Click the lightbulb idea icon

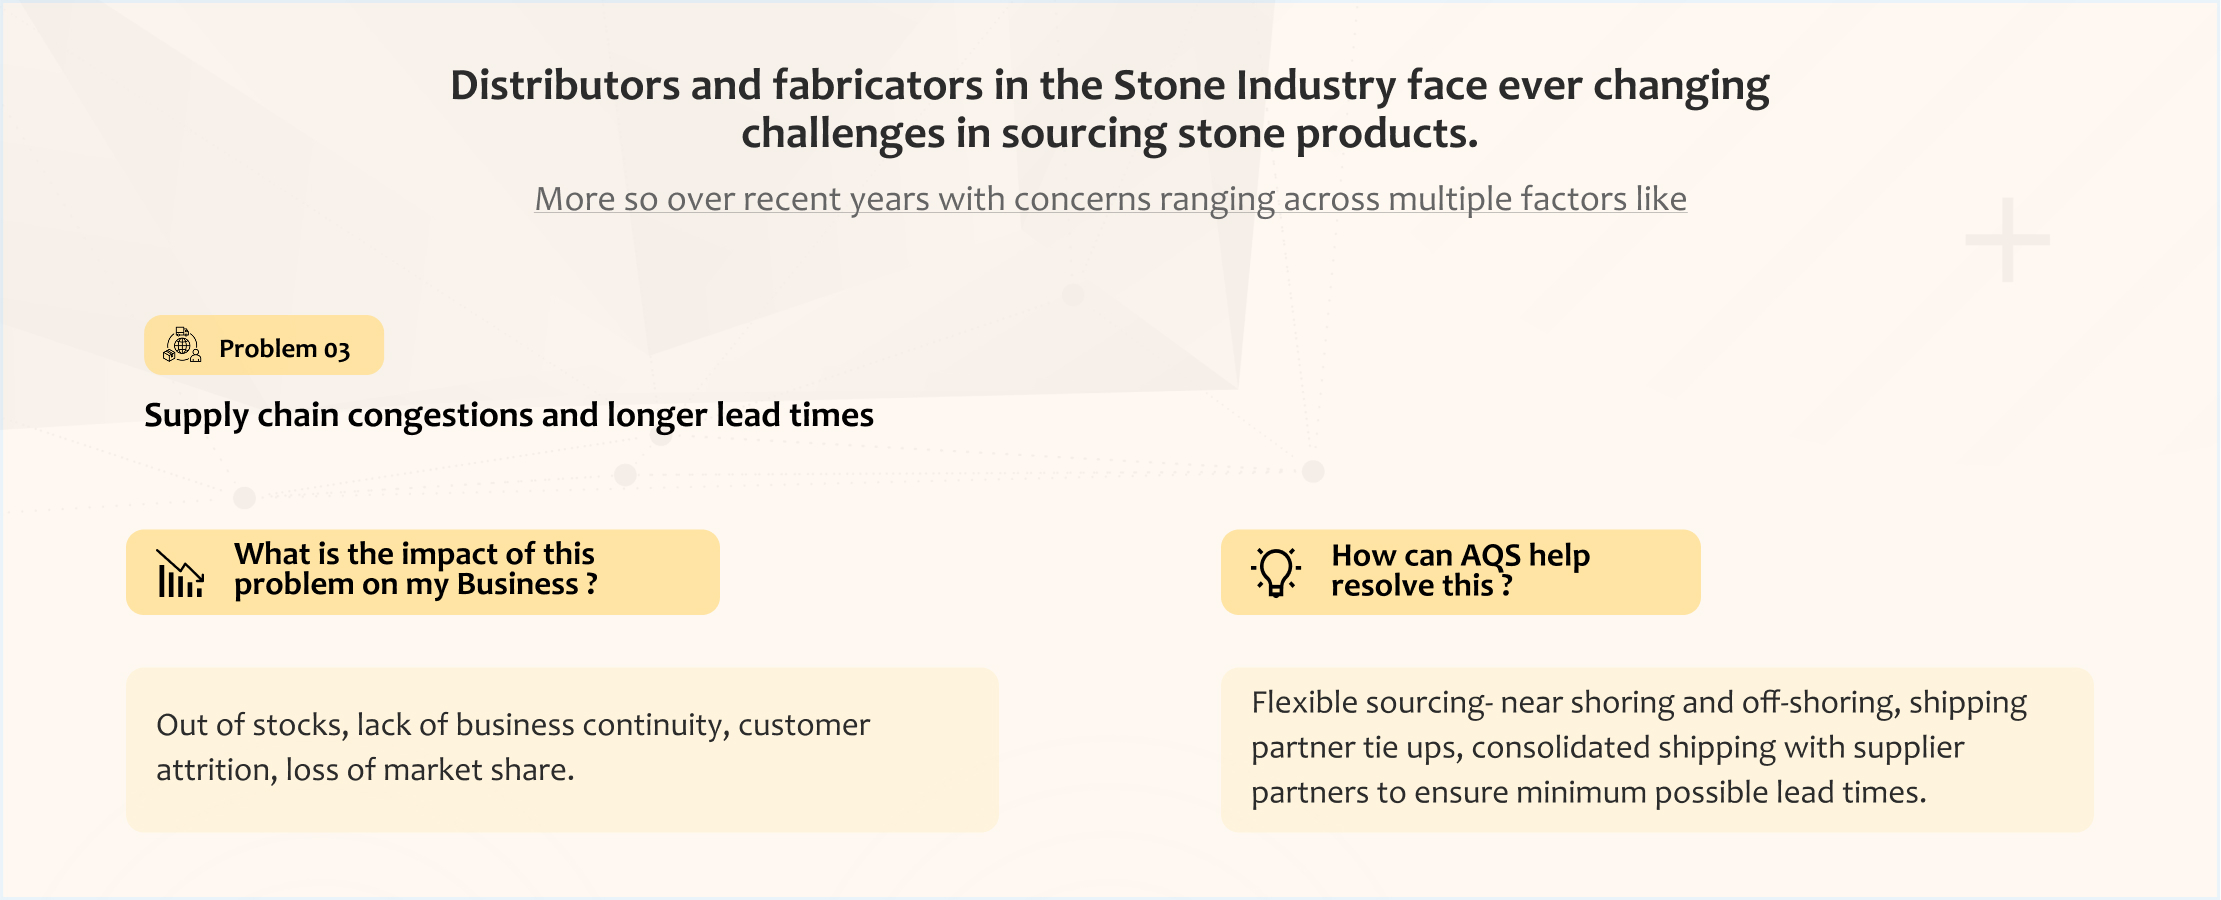click(x=1276, y=572)
